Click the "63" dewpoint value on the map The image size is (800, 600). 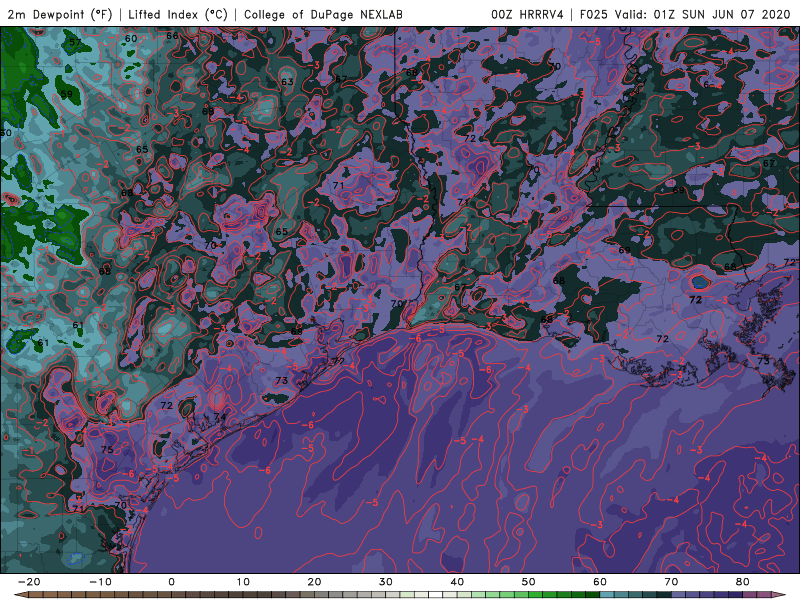tap(287, 82)
